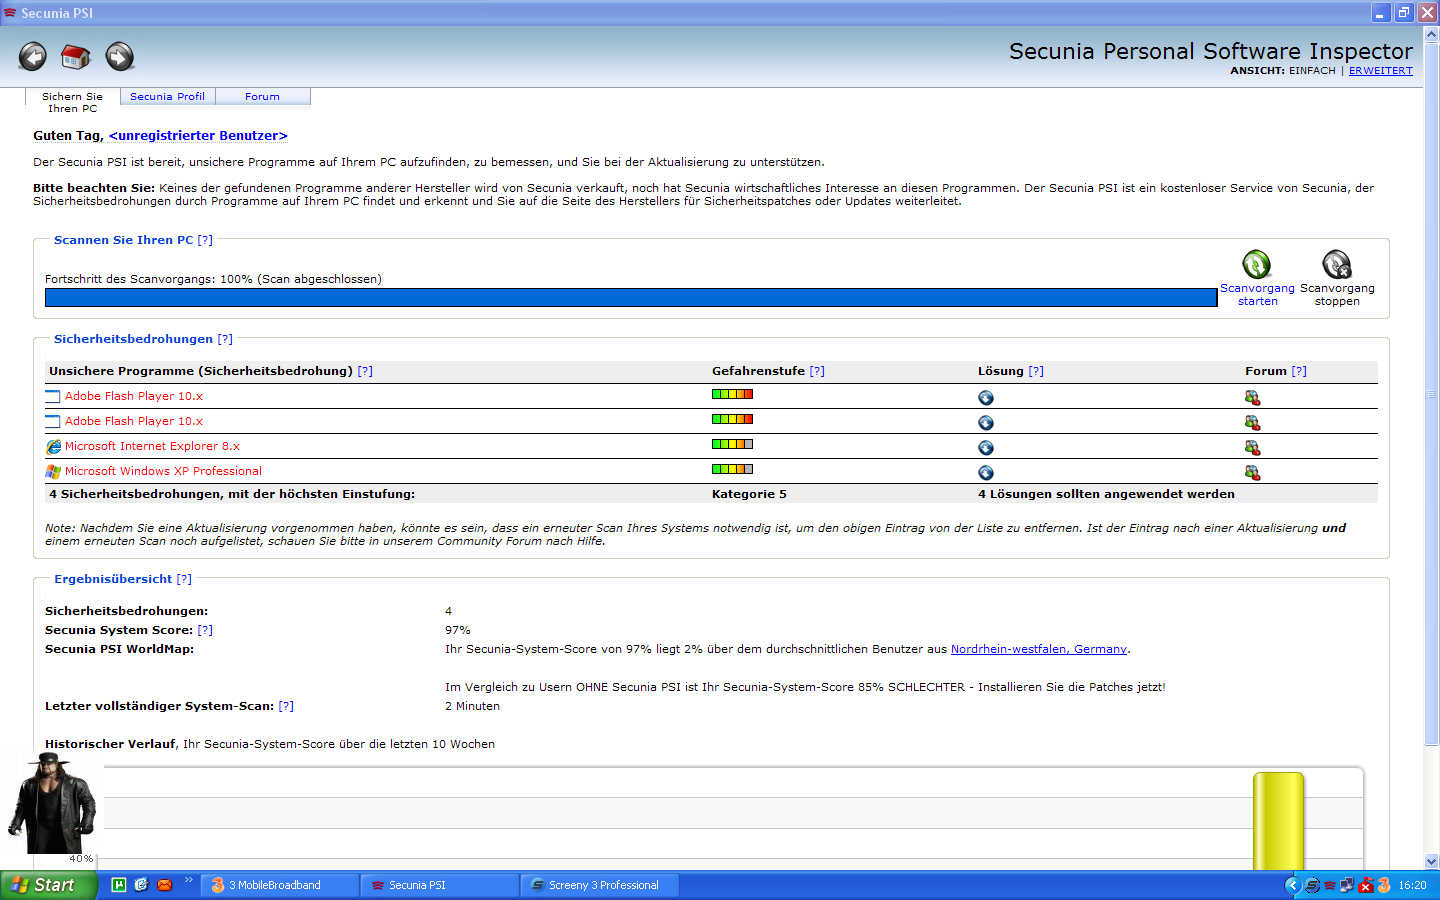This screenshot has height=900, width=1440.
Task: Switch to the Secunia Profil tab
Action: coord(167,97)
